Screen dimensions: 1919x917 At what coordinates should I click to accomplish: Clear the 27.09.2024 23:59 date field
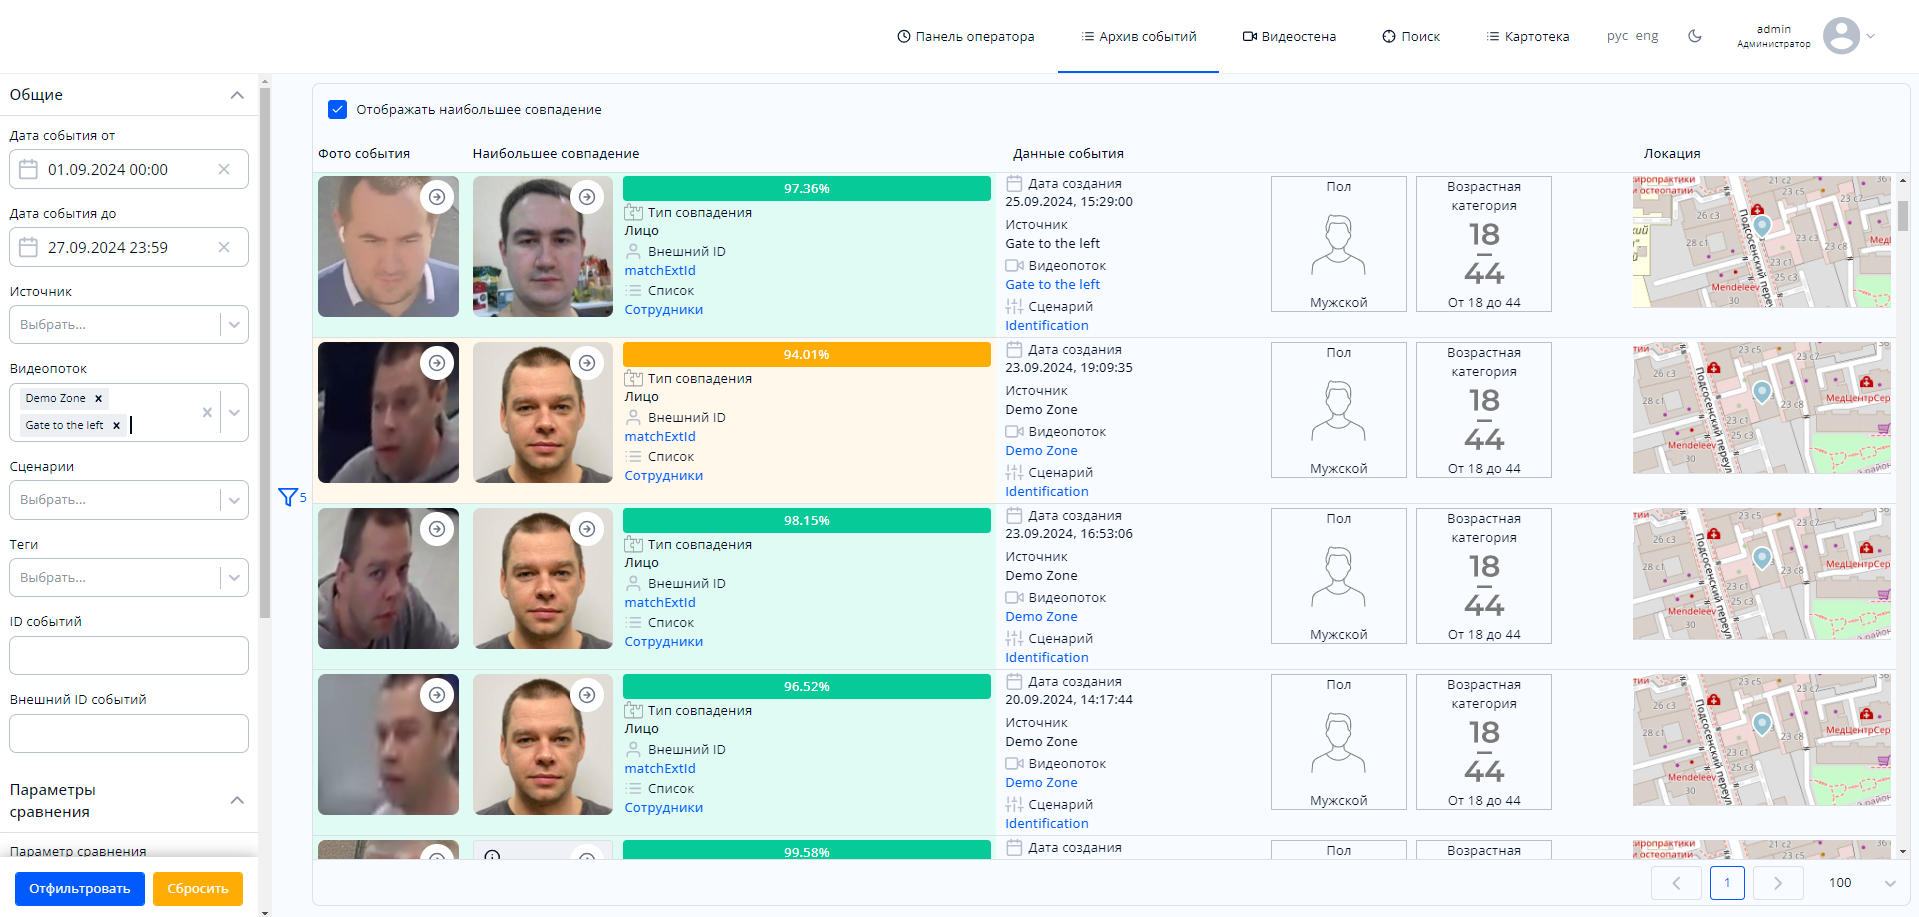[x=224, y=247]
